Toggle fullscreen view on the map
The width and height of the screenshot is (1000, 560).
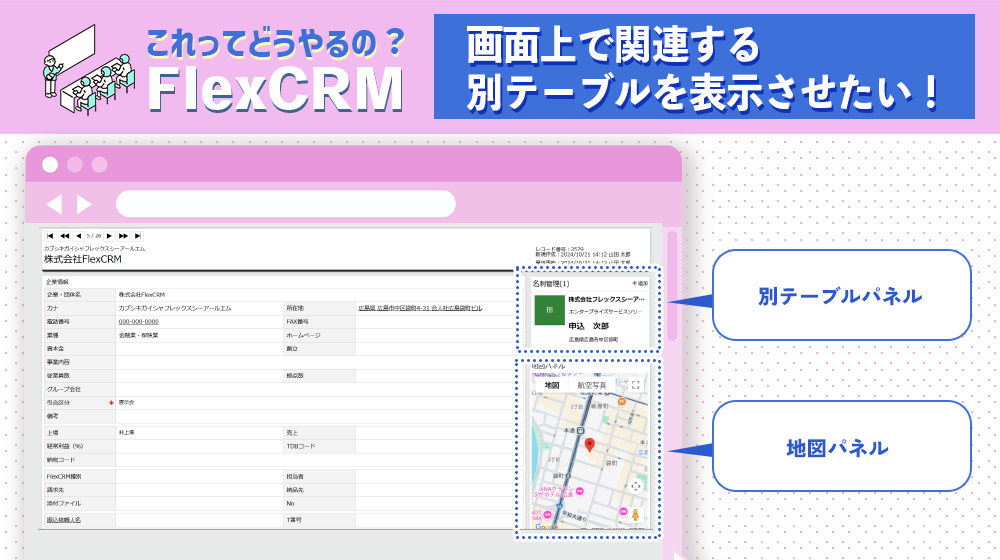(x=635, y=385)
